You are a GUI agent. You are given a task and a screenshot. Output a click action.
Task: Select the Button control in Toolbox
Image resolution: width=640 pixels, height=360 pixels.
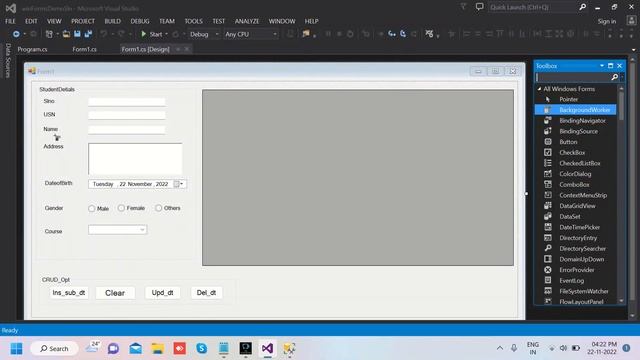point(576,142)
